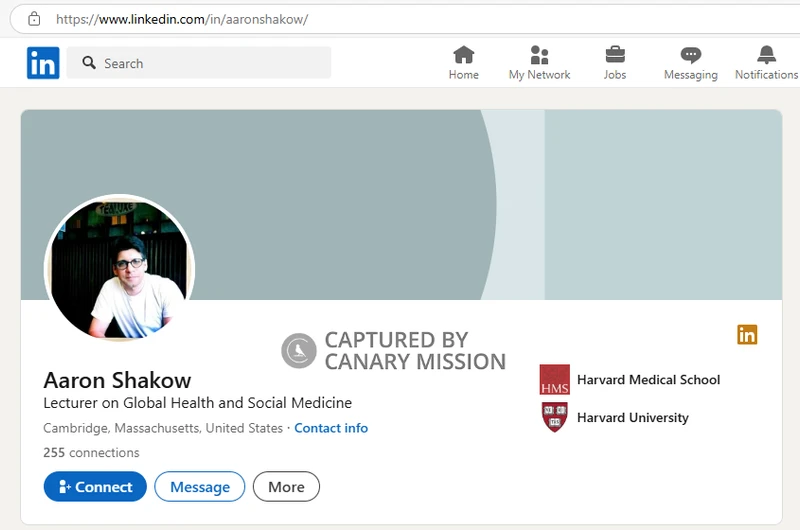This screenshot has height=530, width=800.
Task: Click the LinkedIn logo in the navigation bar
Action: coord(43,63)
